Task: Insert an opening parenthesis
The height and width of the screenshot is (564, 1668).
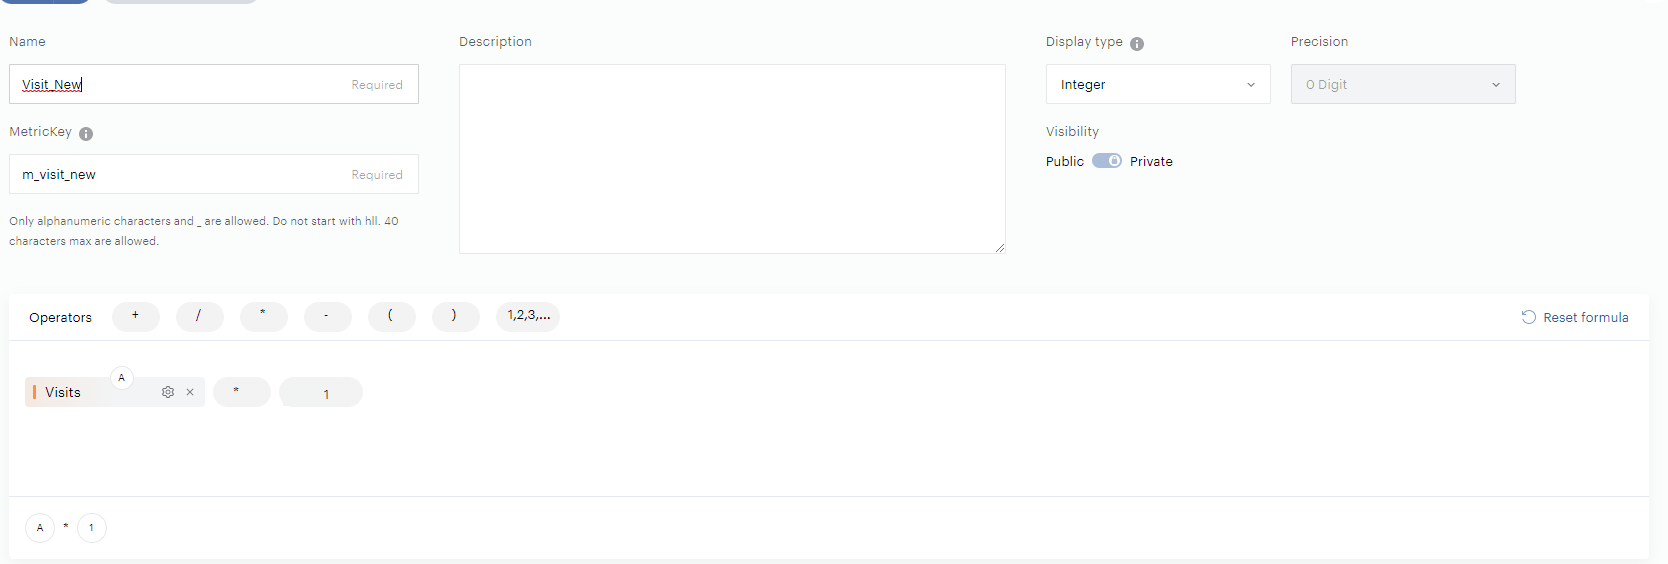Action: tap(391, 316)
